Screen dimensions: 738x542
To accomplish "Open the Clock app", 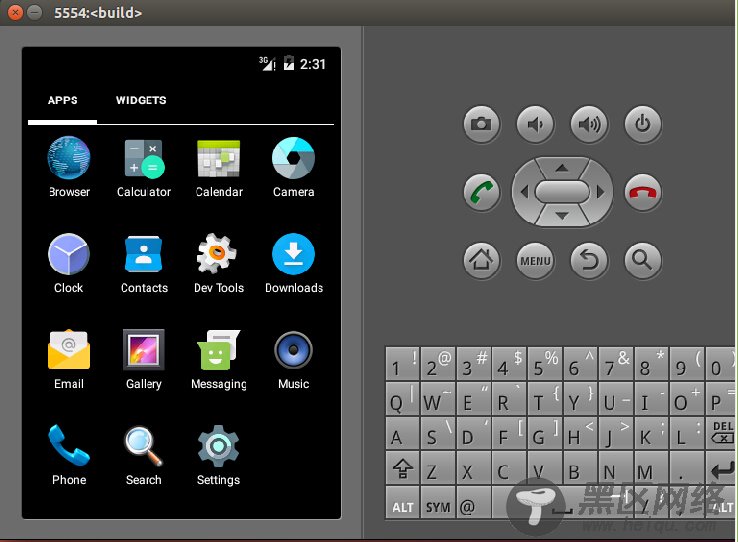I will point(69,263).
